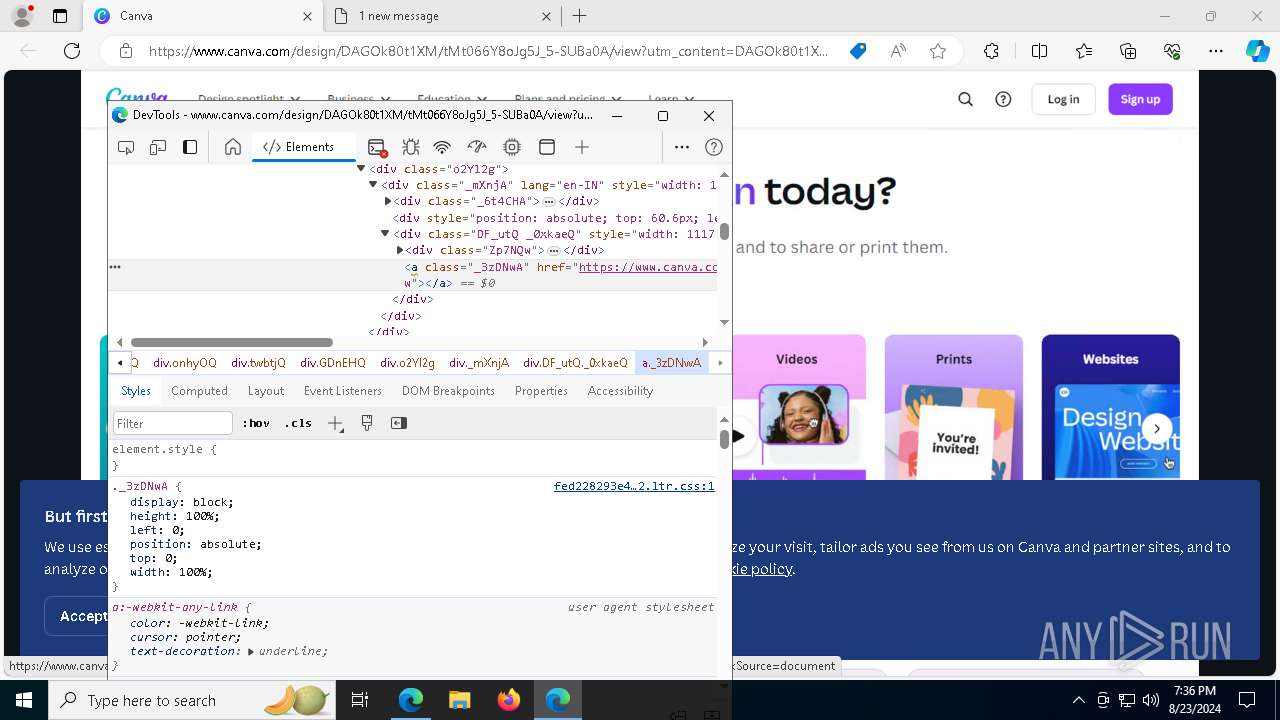1280x720 pixels.
Task: Switch to the Layout pane tab
Action: click(266, 391)
